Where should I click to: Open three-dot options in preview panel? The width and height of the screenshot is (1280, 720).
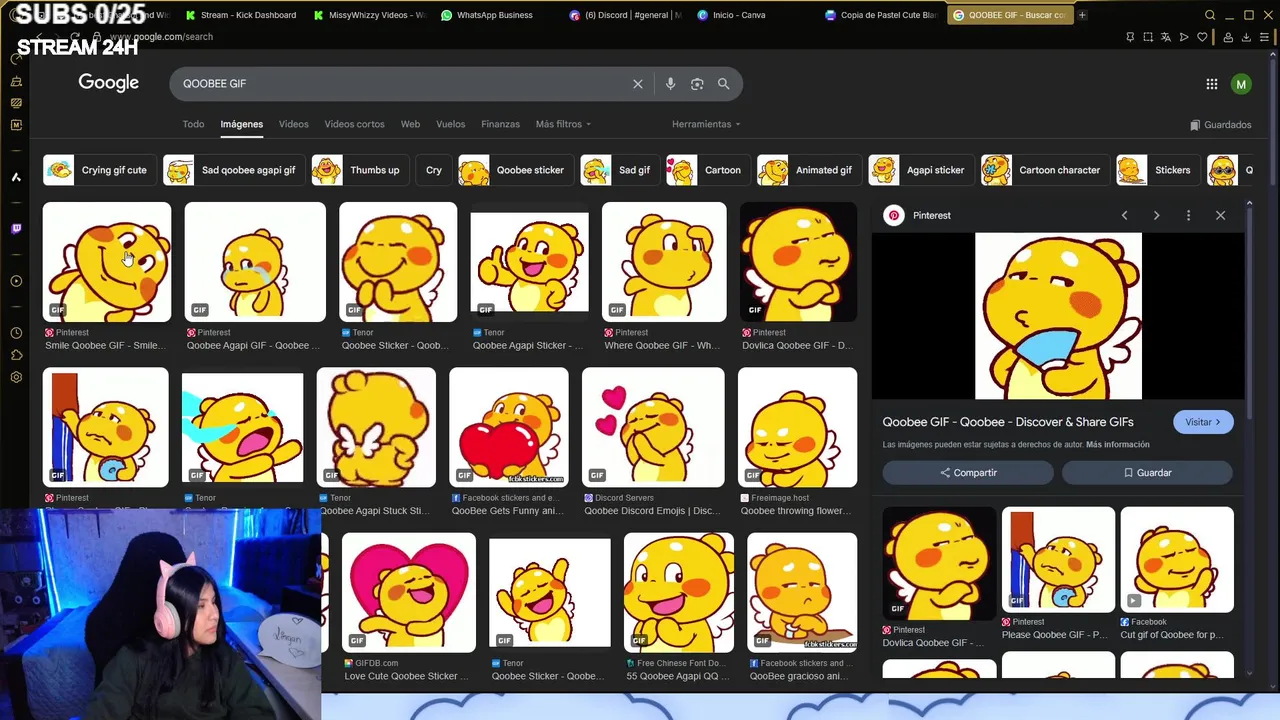pos(1188,215)
